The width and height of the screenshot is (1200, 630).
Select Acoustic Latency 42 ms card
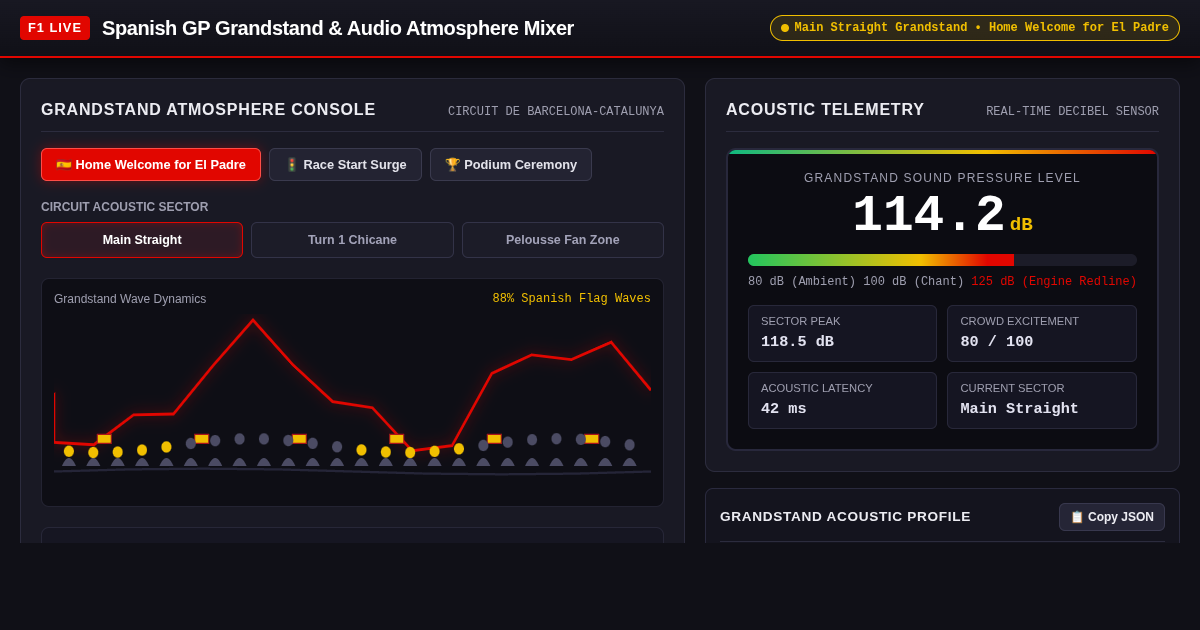click(842, 400)
